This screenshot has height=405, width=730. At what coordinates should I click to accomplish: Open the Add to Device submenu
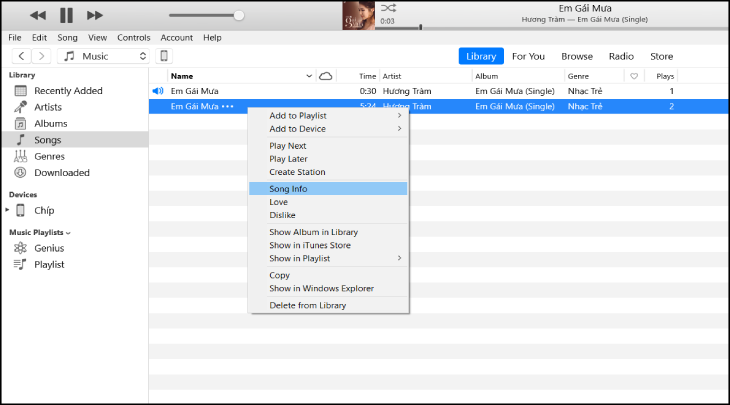click(328, 129)
